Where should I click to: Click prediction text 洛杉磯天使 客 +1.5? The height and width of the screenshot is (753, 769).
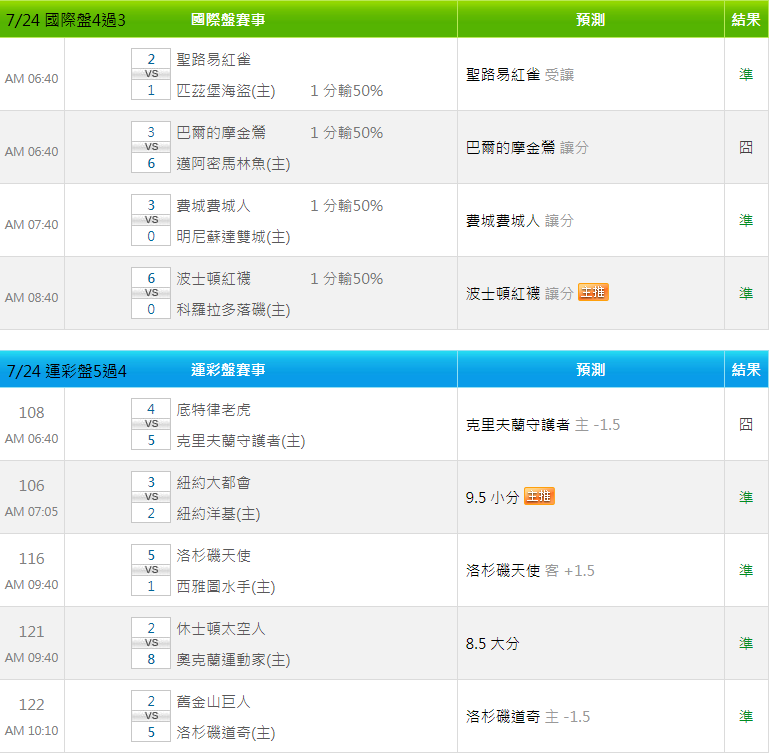[x=530, y=571]
